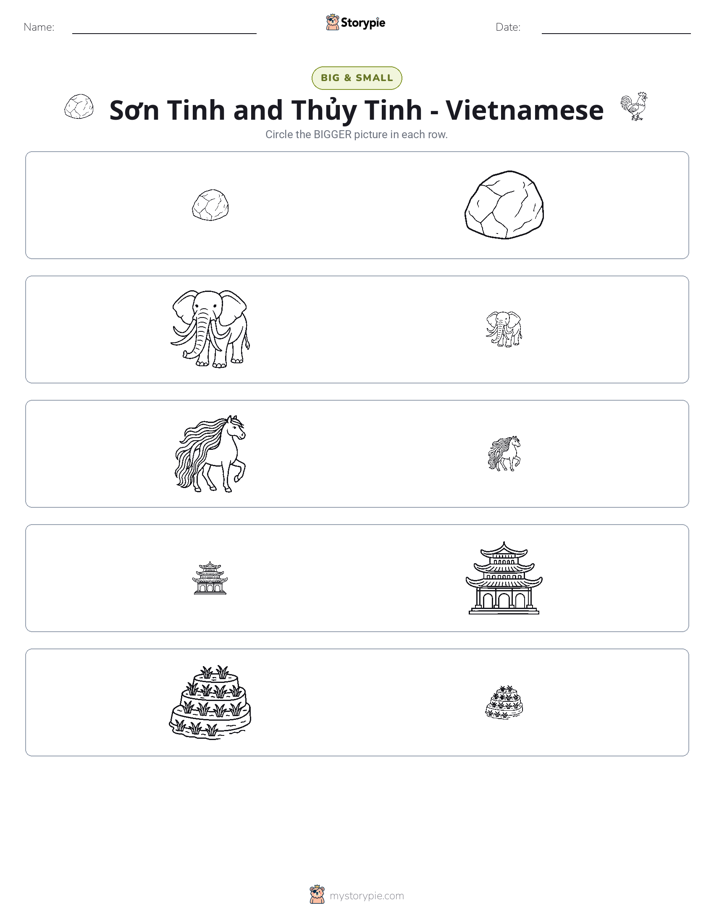Click the small rock picture in row one
The image size is (714, 924).
coord(210,205)
